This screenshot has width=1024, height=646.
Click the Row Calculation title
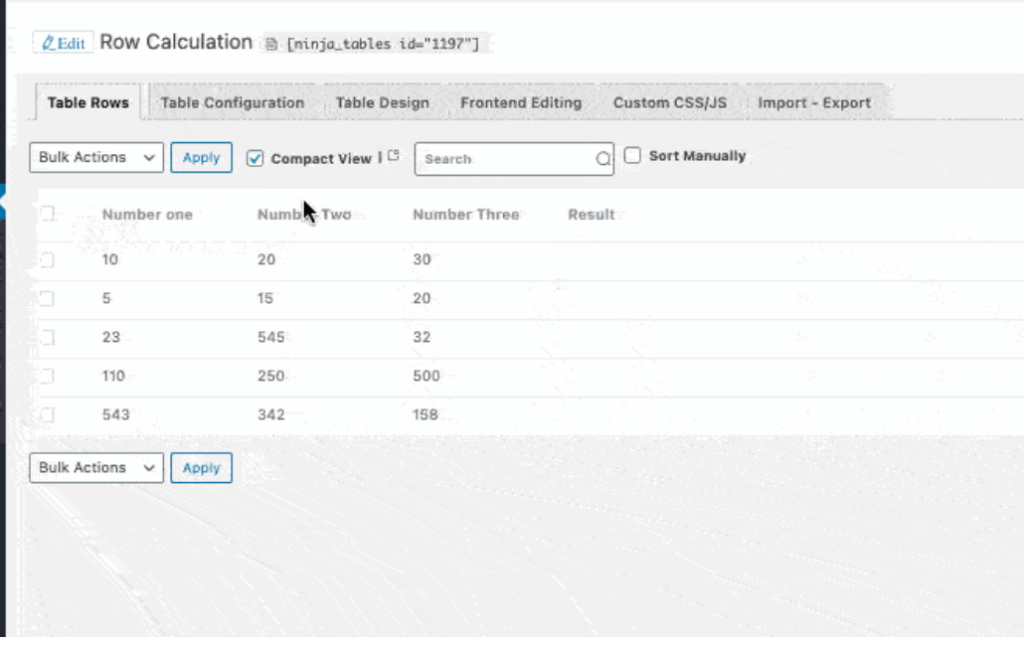(176, 42)
